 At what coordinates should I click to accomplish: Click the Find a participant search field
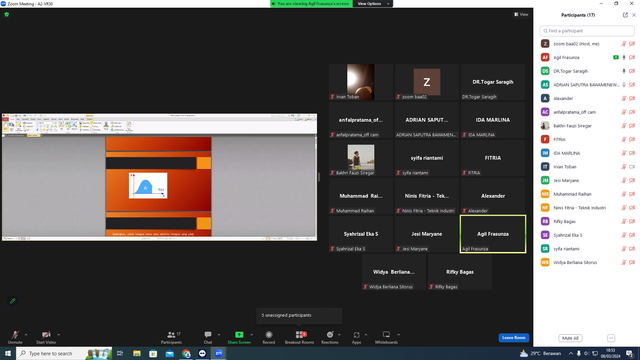(587, 31)
